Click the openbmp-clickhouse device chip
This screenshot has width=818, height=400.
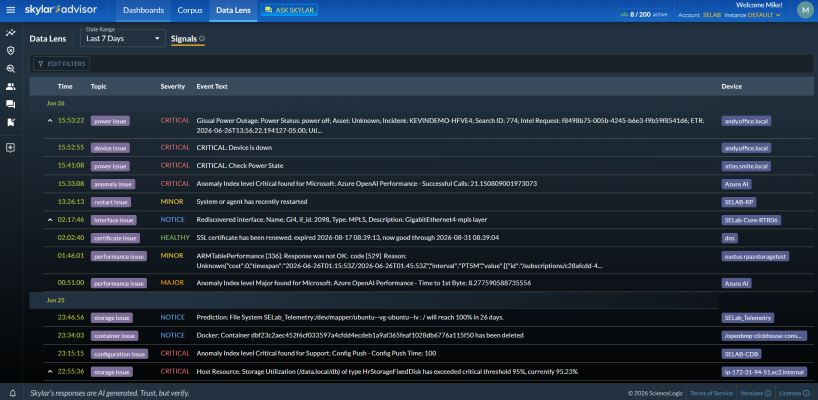764,336
